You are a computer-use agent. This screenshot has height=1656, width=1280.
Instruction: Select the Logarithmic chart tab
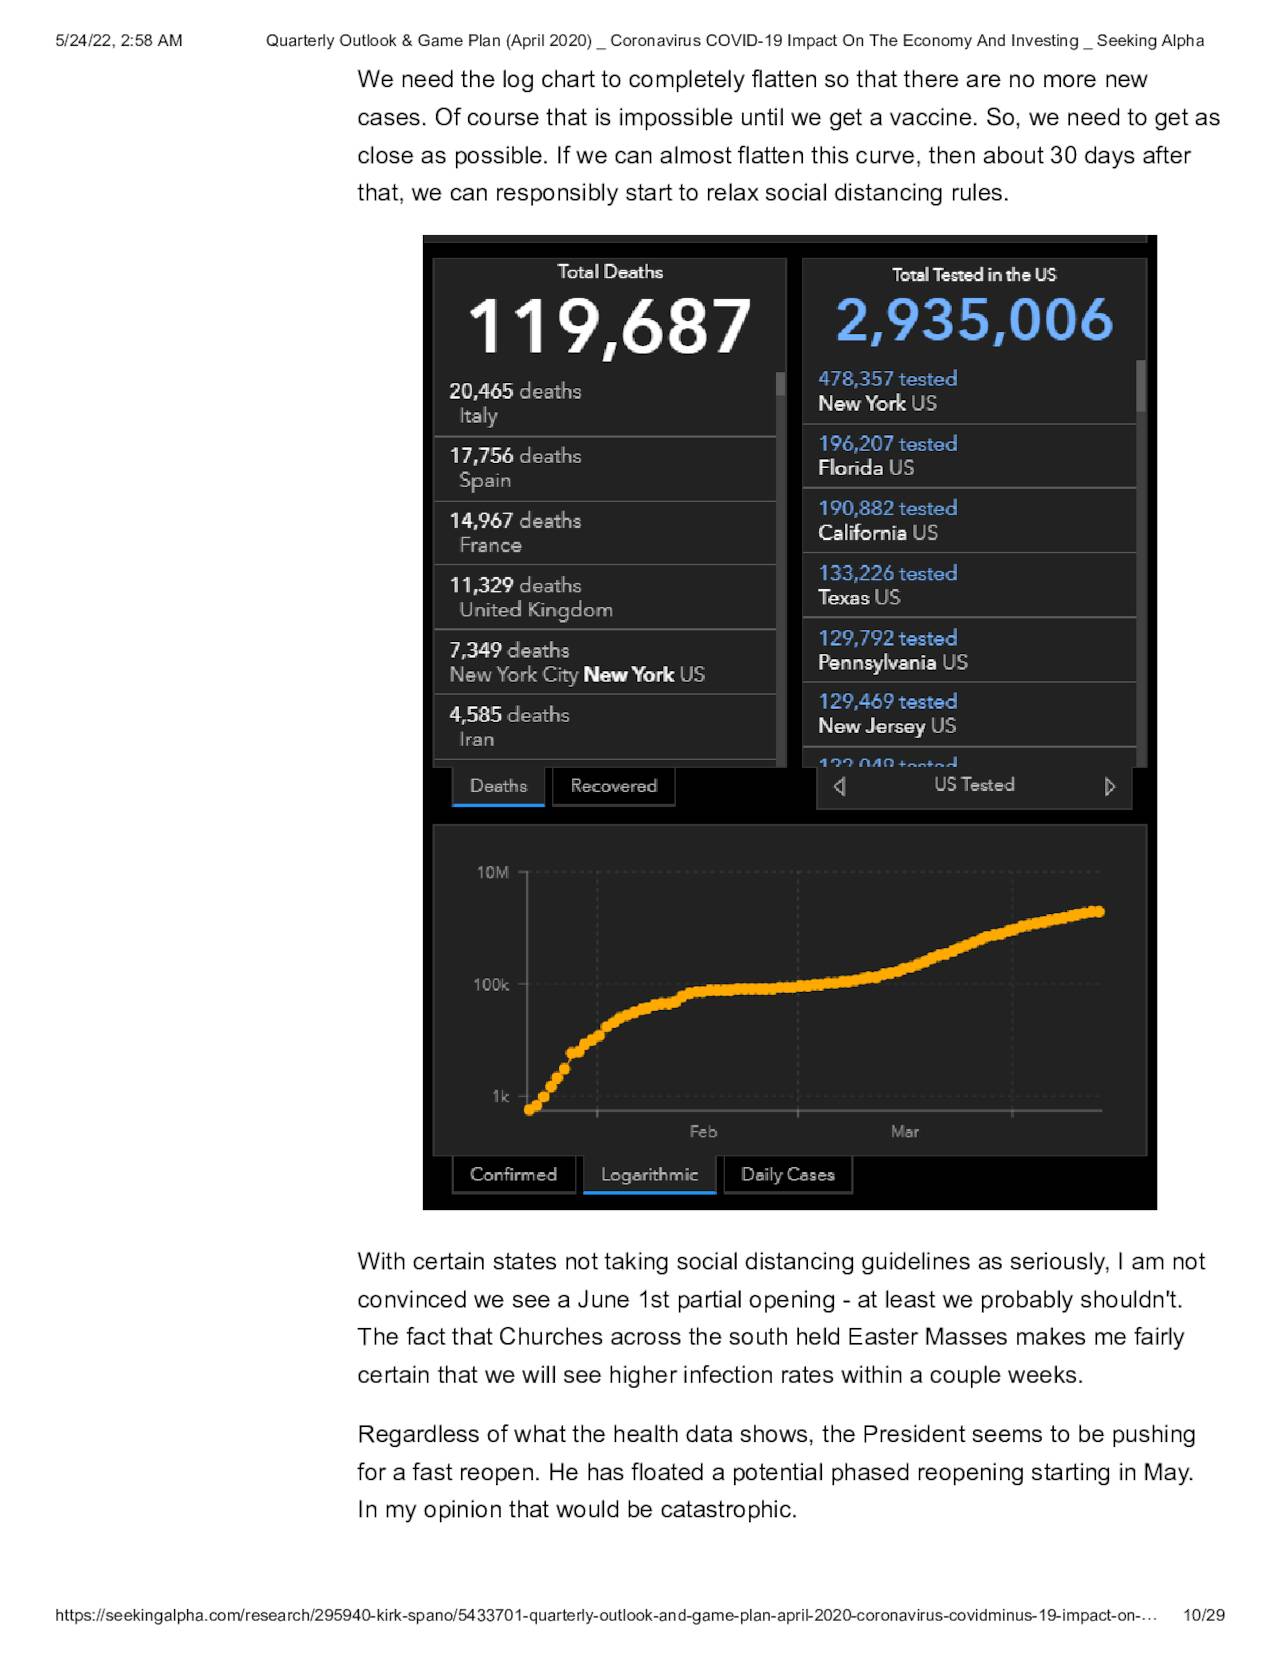coord(649,1174)
